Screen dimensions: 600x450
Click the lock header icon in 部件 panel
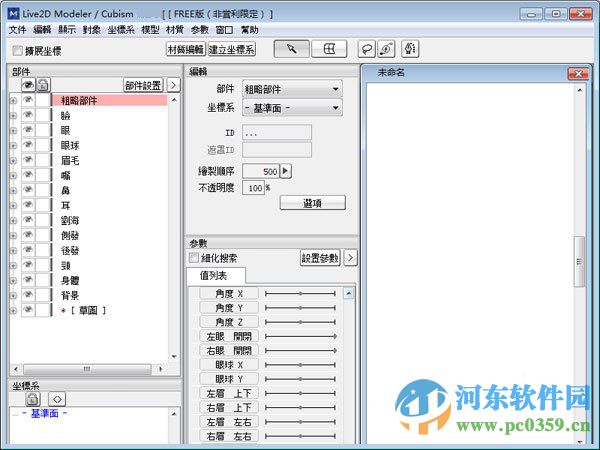coord(43,85)
